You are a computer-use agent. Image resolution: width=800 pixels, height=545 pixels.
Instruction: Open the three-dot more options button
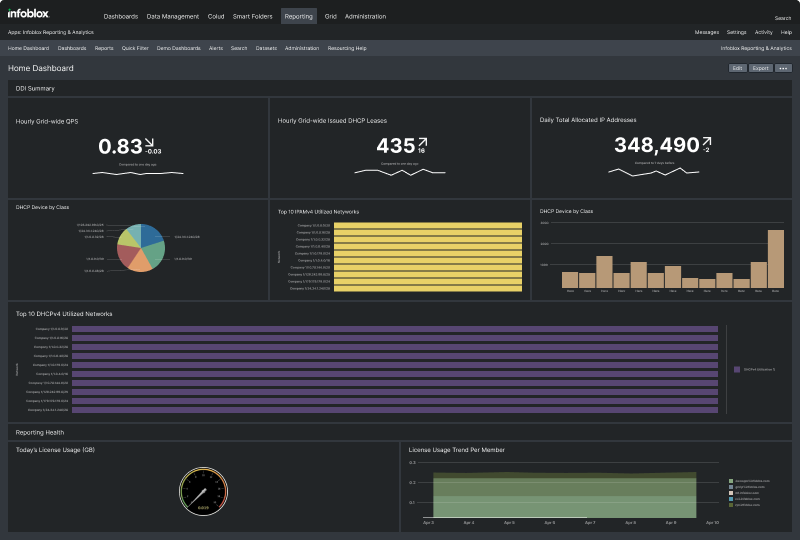tap(783, 68)
